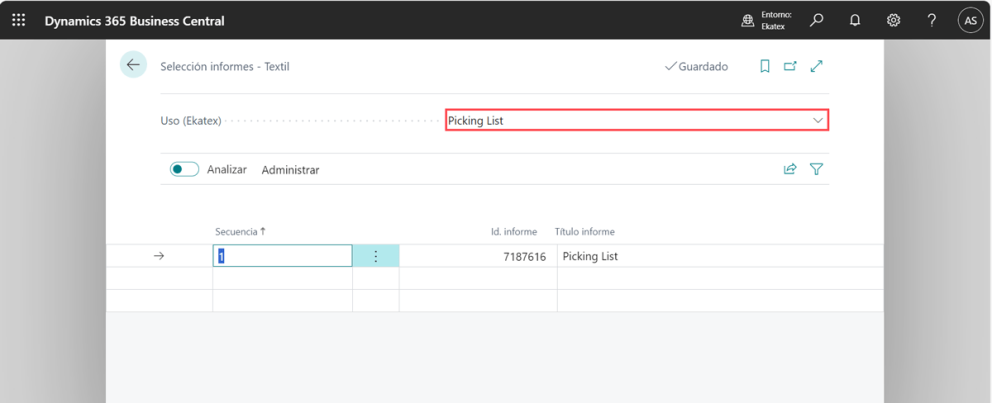The width and height of the screenshot is (992, 403).
Task: Open the settings gear icon
Action: (x=893, y=20)
